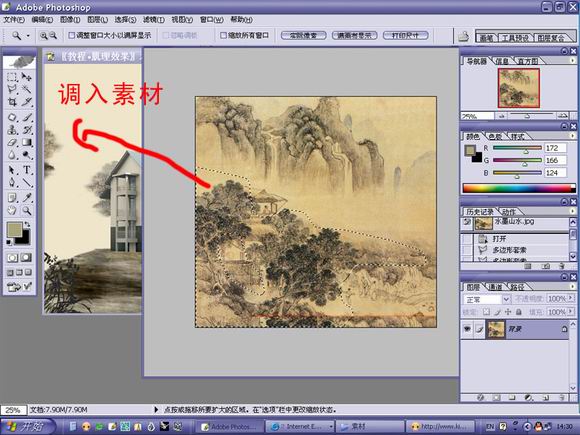Reset default foreground and background colors

[9, 242]
